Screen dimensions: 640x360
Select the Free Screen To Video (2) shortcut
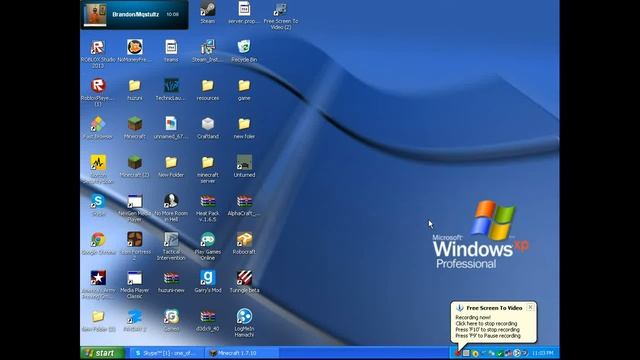280,15
